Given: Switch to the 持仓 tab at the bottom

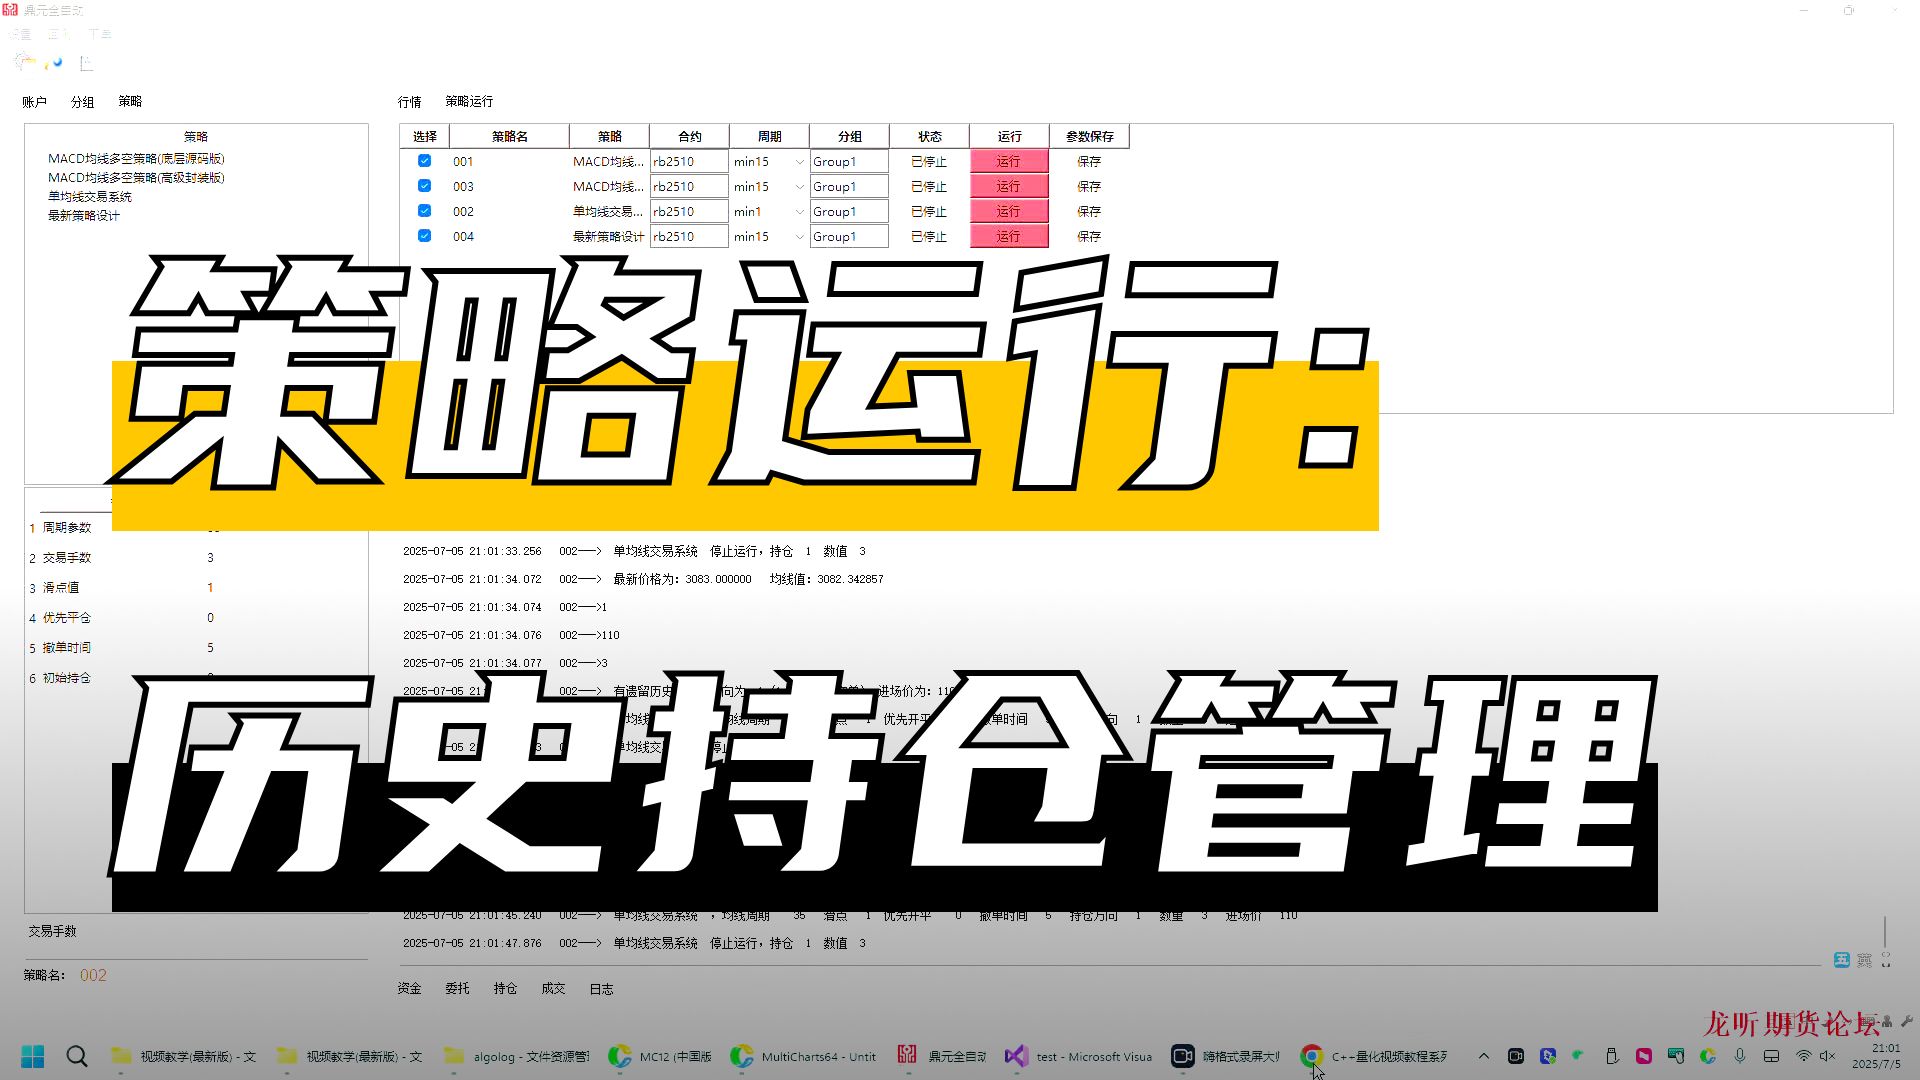Looking at the screenshot, I should [505, 988].
